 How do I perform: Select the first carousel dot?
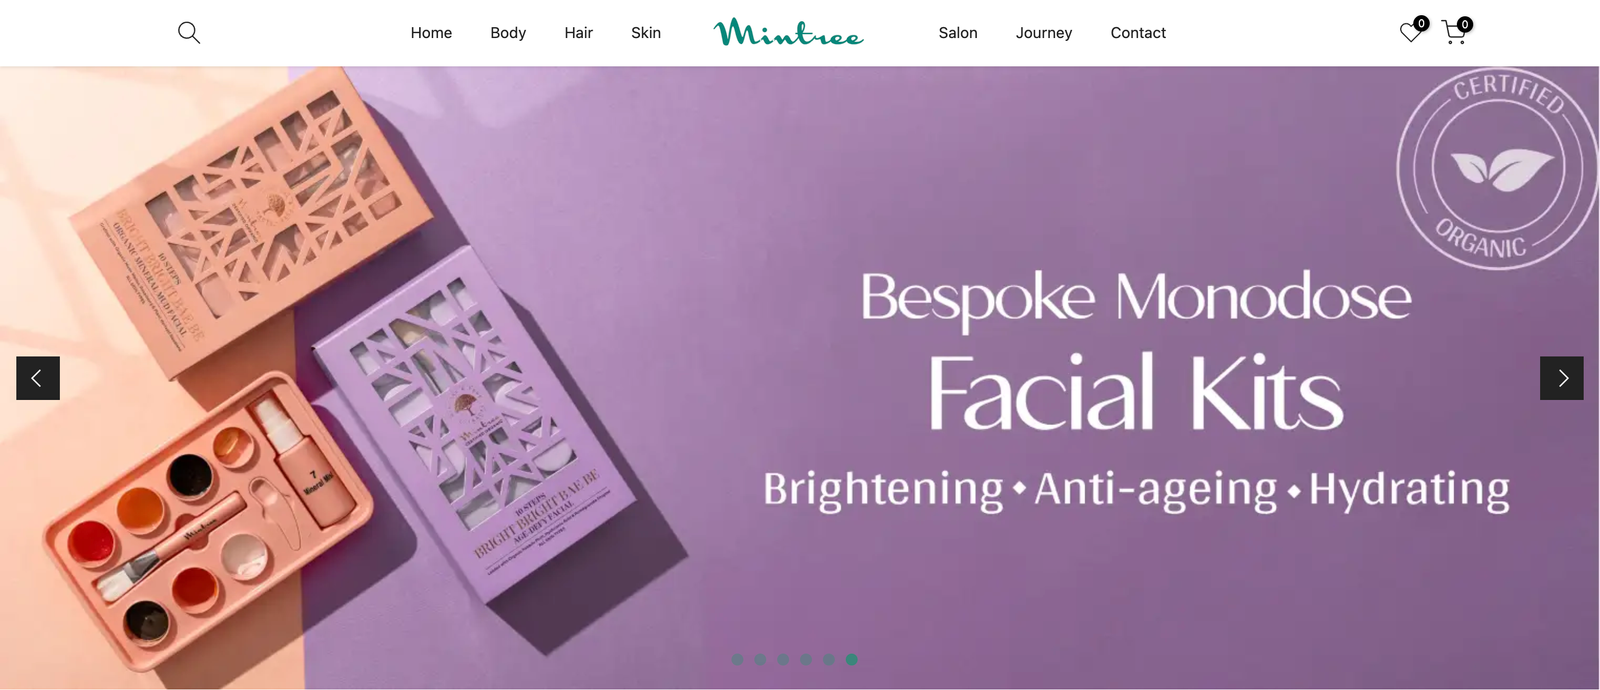(x=737, y=660)
